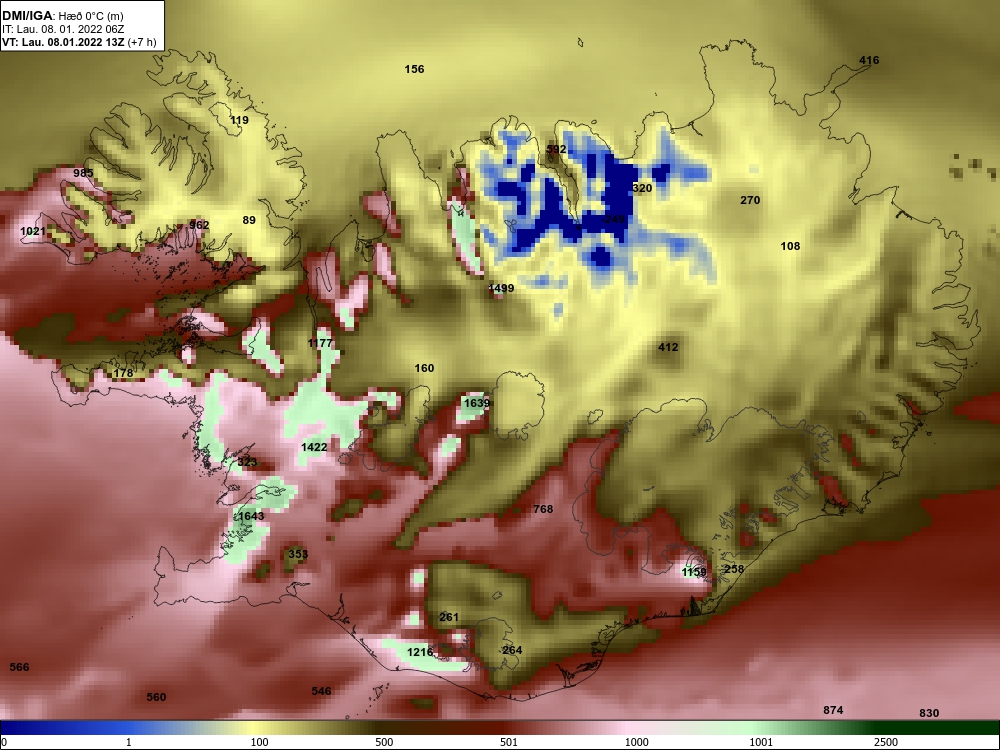Click the 416 value in the northeast

pyautogui.click(x=869, y=61)
